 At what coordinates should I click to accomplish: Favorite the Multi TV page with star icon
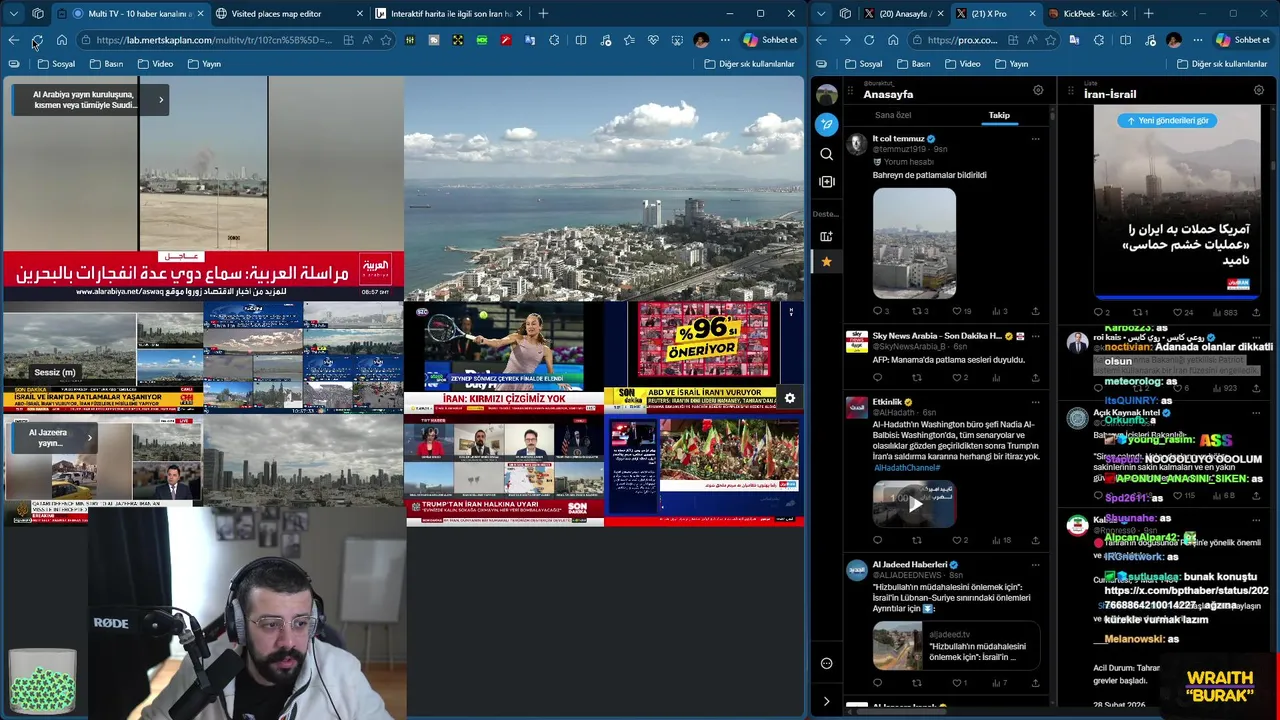386,40
